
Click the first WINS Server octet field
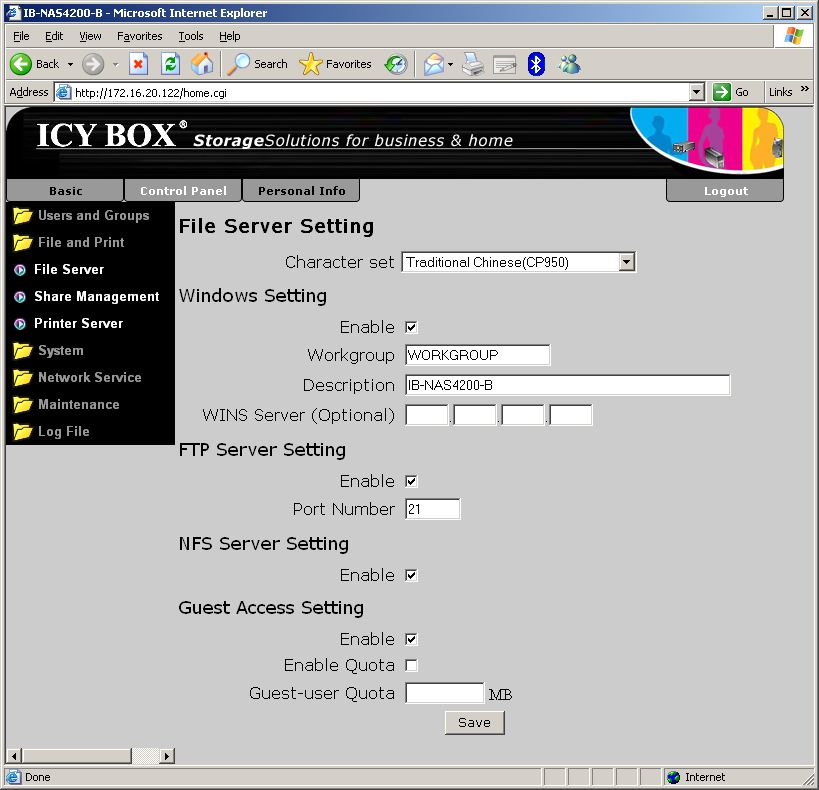[426, 415]
